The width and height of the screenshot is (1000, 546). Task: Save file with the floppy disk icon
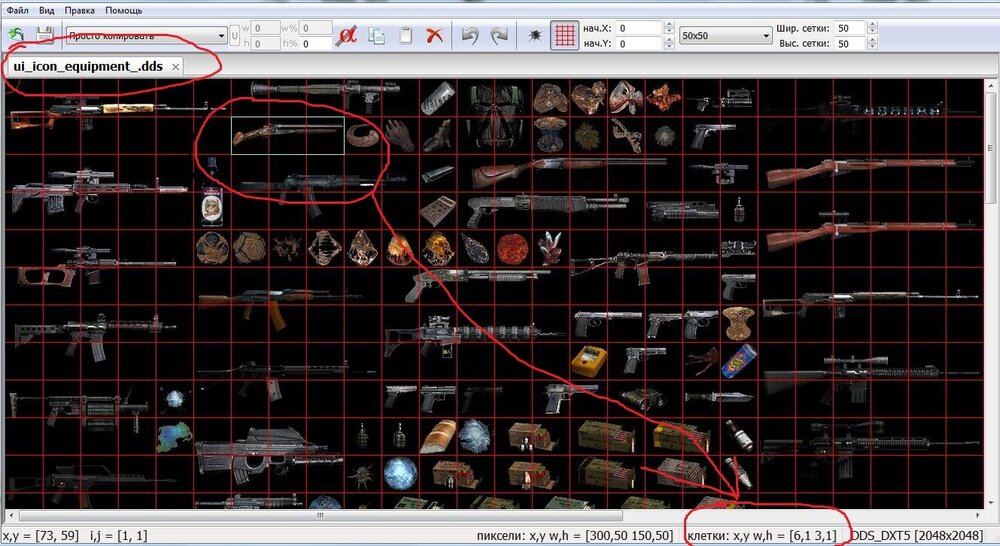coord(45,35)
